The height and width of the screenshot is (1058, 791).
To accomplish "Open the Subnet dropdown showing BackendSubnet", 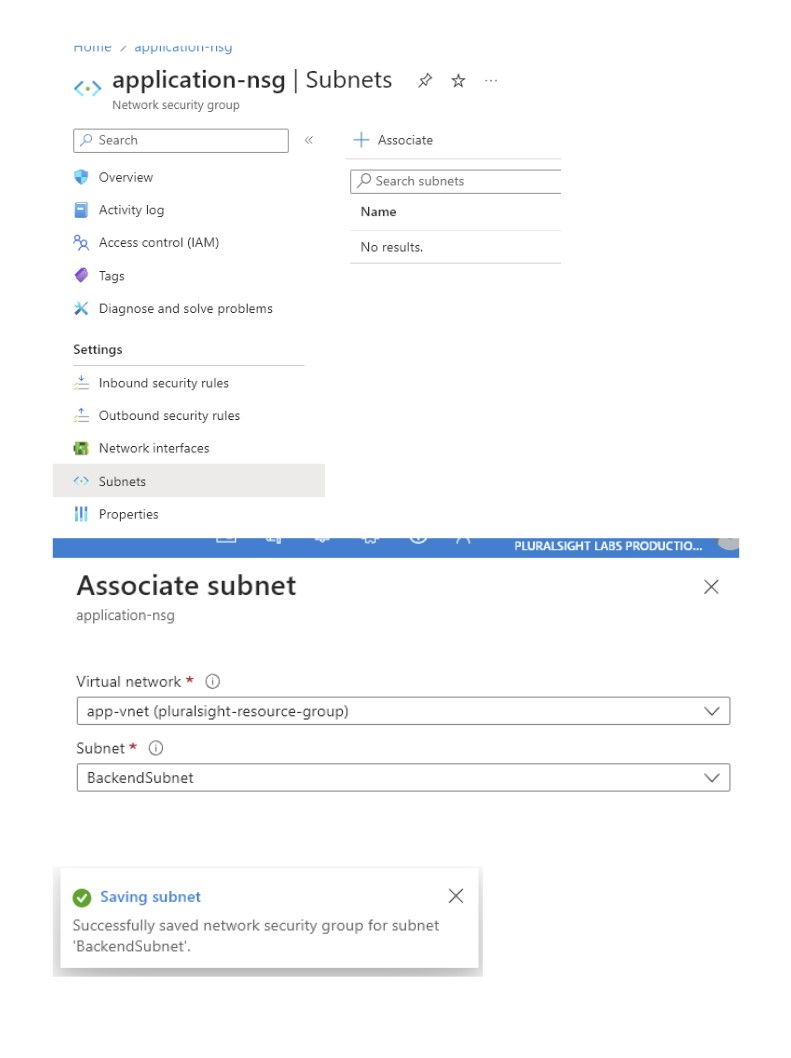I will click(x=712, y=777).
